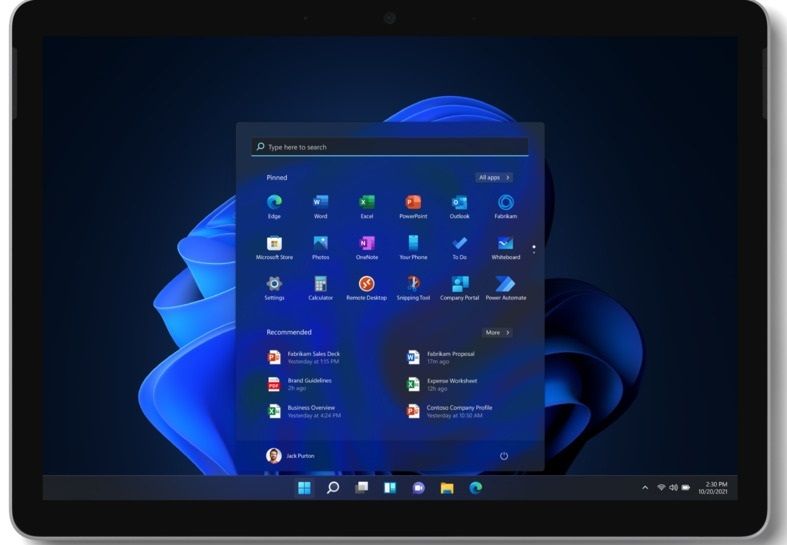Image resolution: width=787 pixels, height=545 pixels.
Task: Open Search from the taskbar
Action: (x=333, y=487)
